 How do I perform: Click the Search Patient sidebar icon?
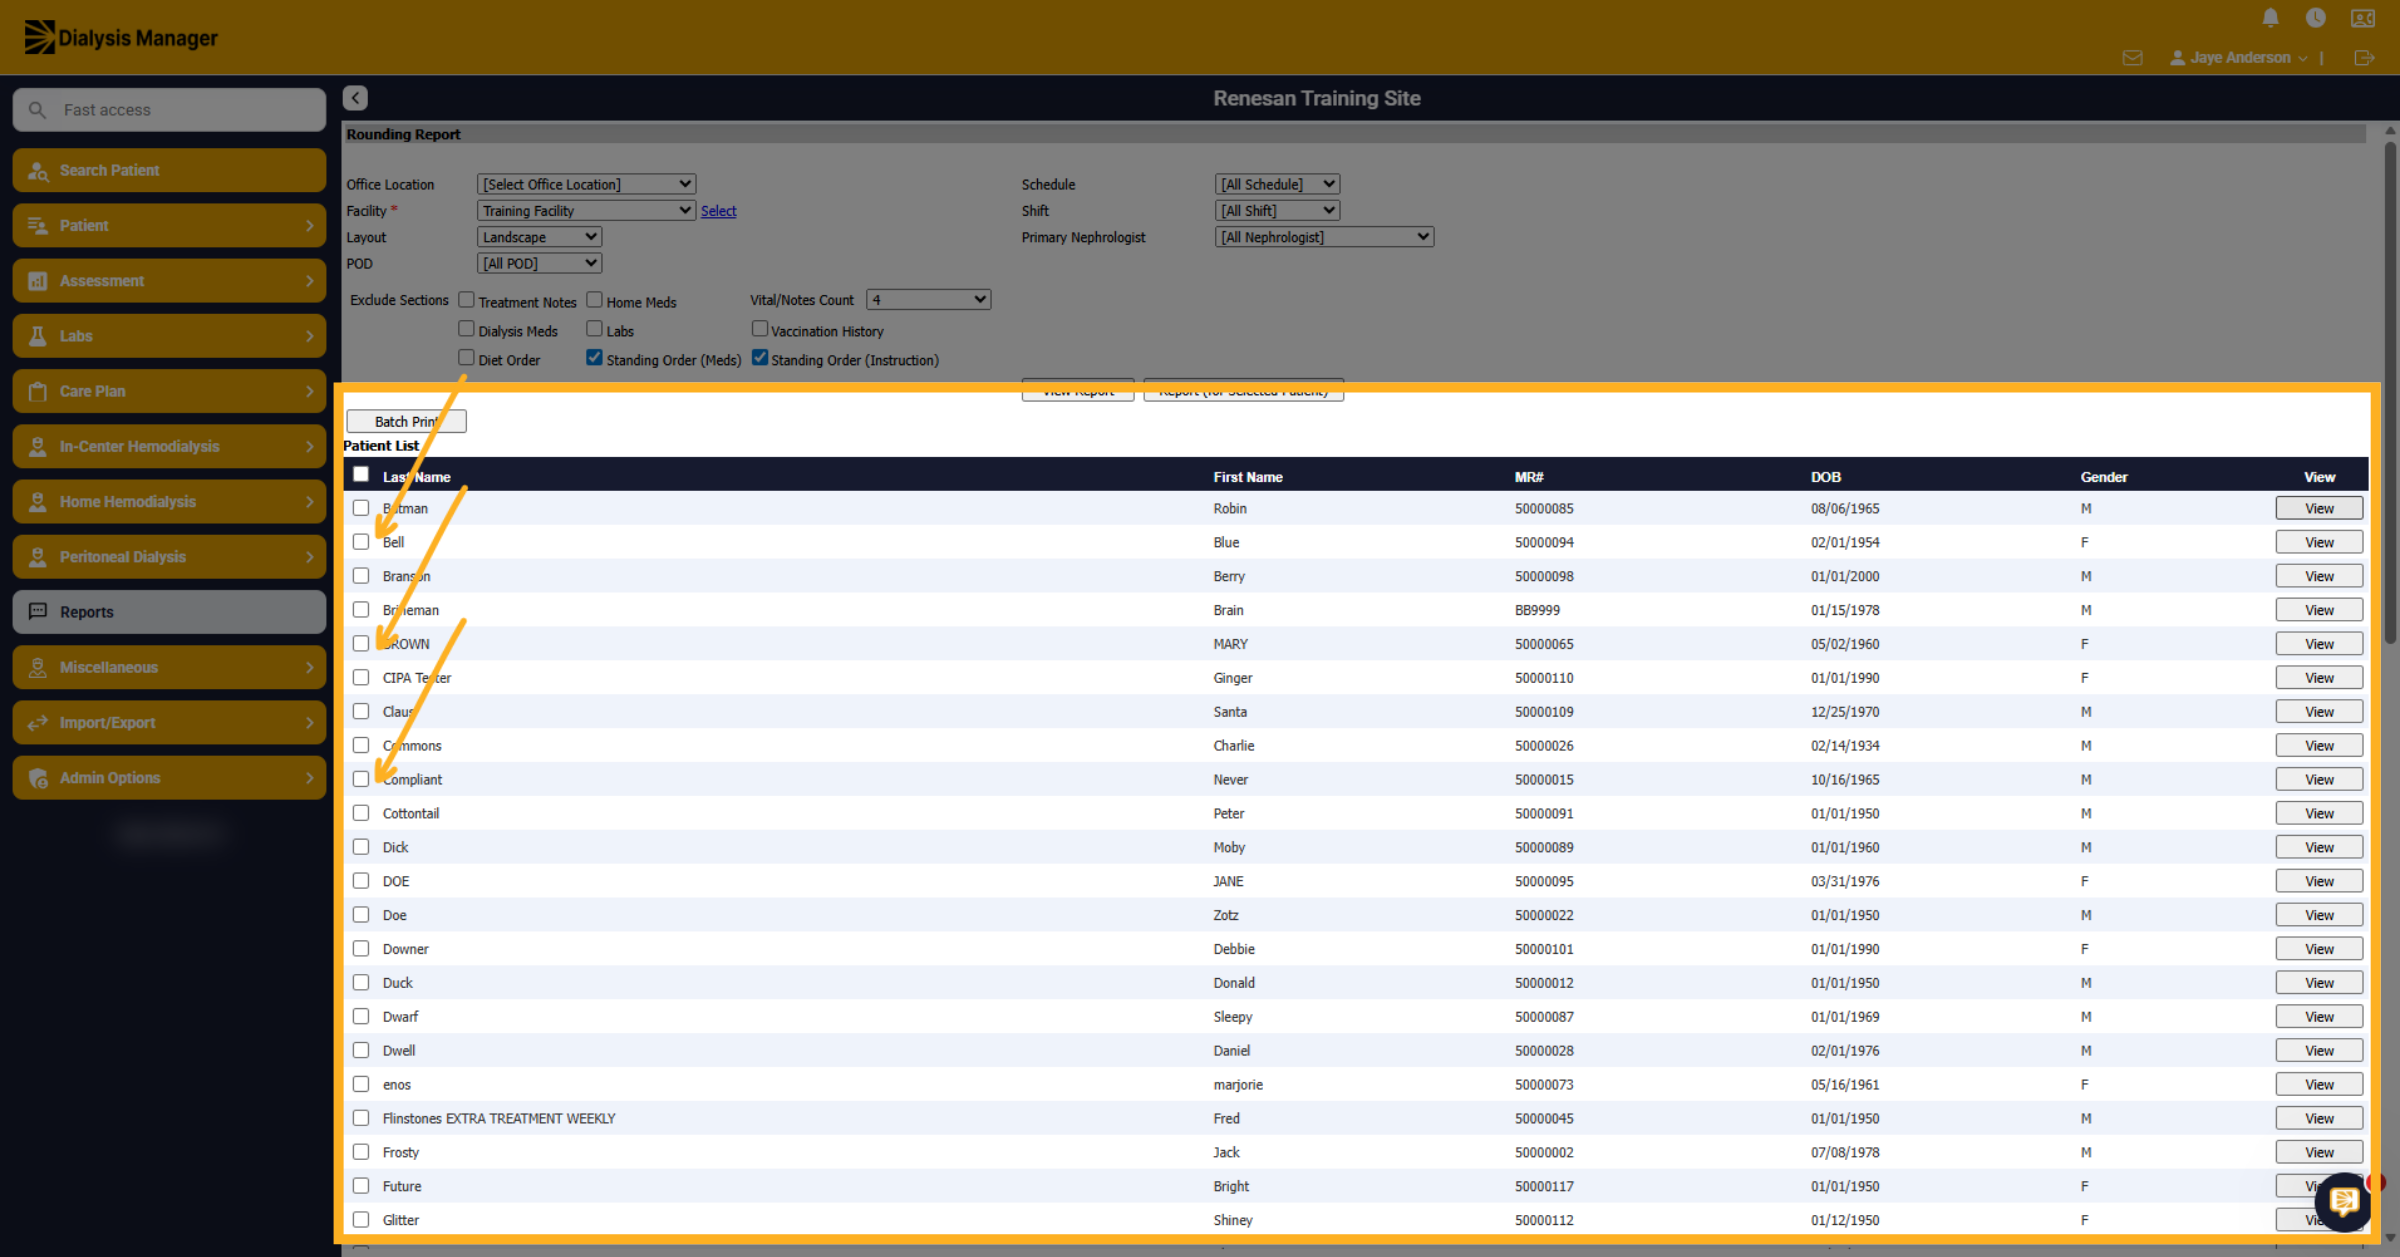pyautogui.click(x=38, y=171)
